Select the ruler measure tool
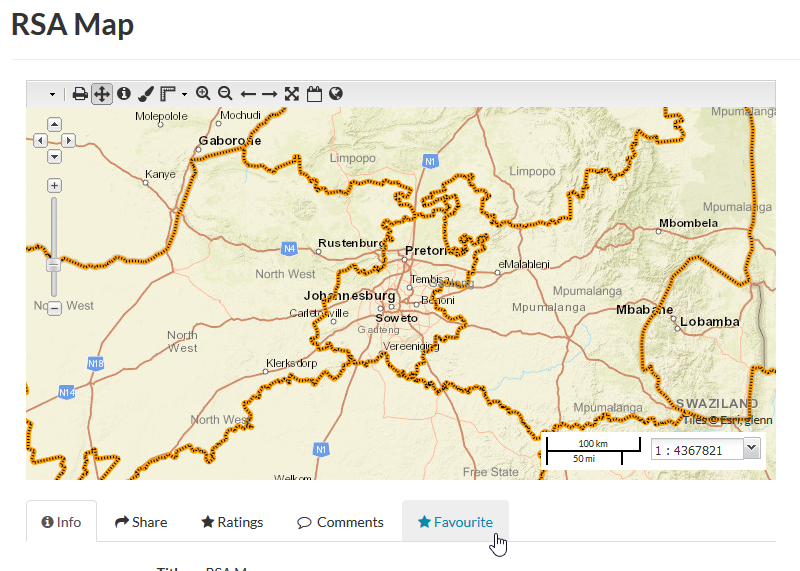 point(168,94)
